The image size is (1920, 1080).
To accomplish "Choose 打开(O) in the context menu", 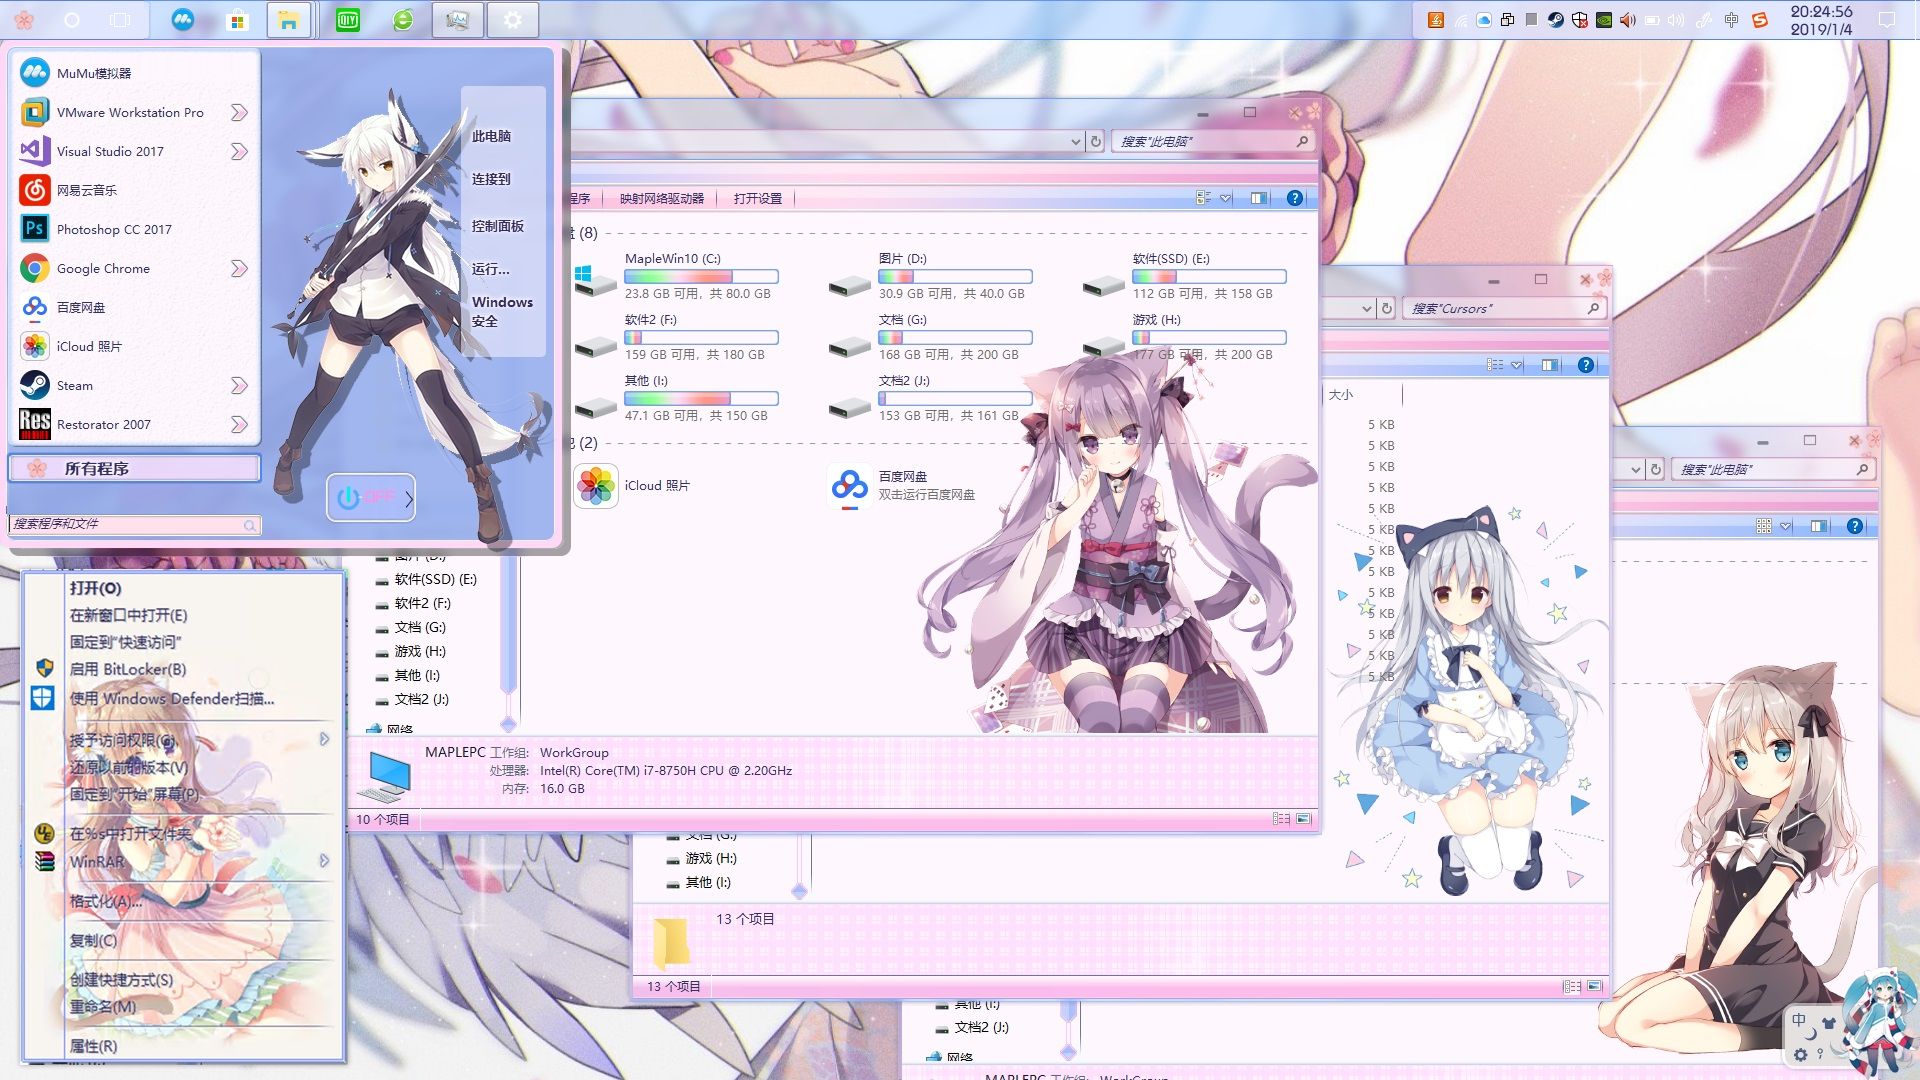I will click(x=95, y=588).
